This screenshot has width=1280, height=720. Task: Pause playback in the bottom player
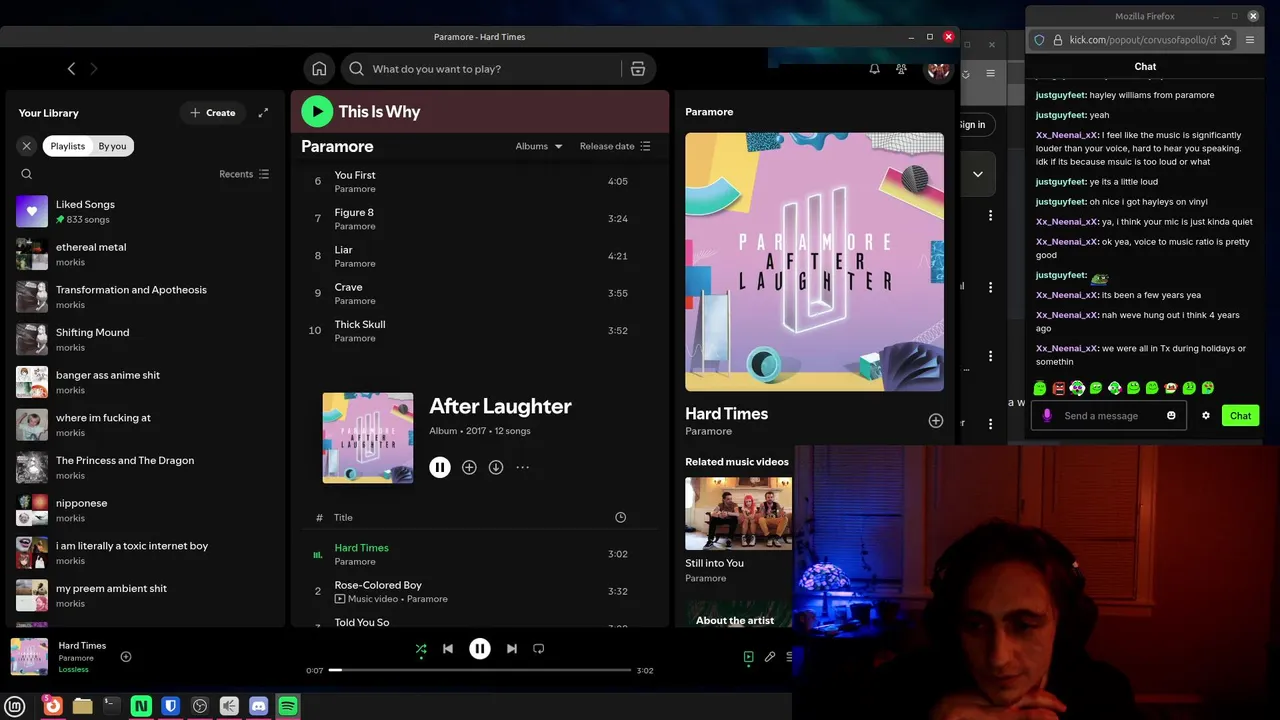tap(480, 649)
